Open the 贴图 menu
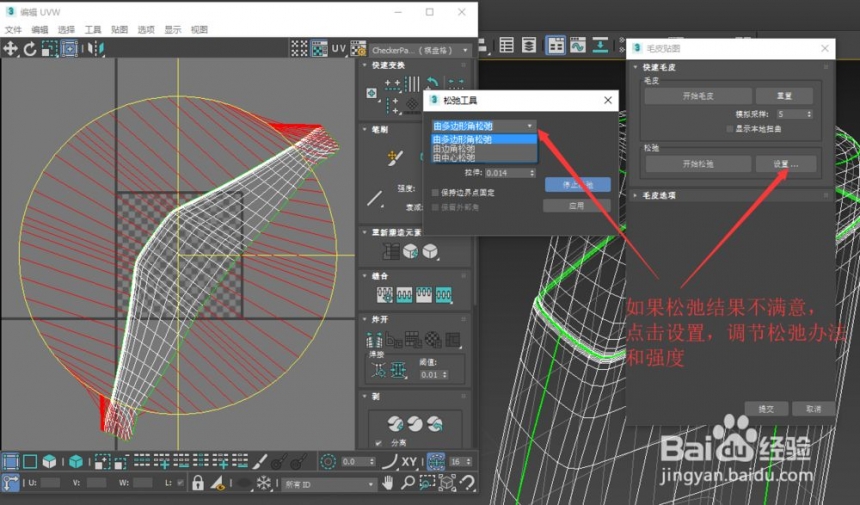The image size is (860, 505). coord(119,30)
